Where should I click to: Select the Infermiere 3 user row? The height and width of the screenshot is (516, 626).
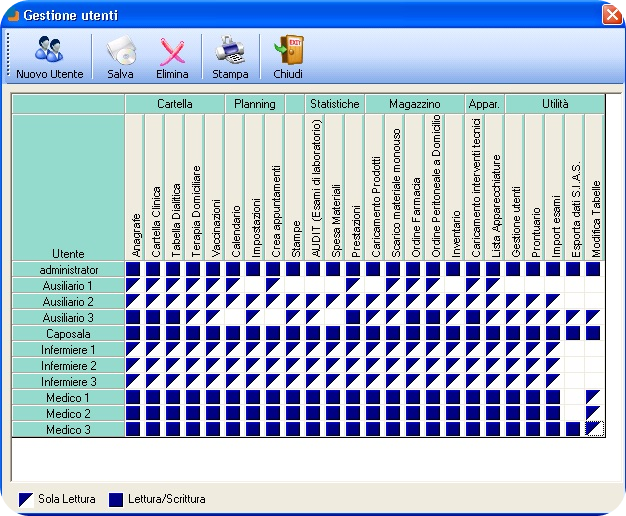[68, 381]
